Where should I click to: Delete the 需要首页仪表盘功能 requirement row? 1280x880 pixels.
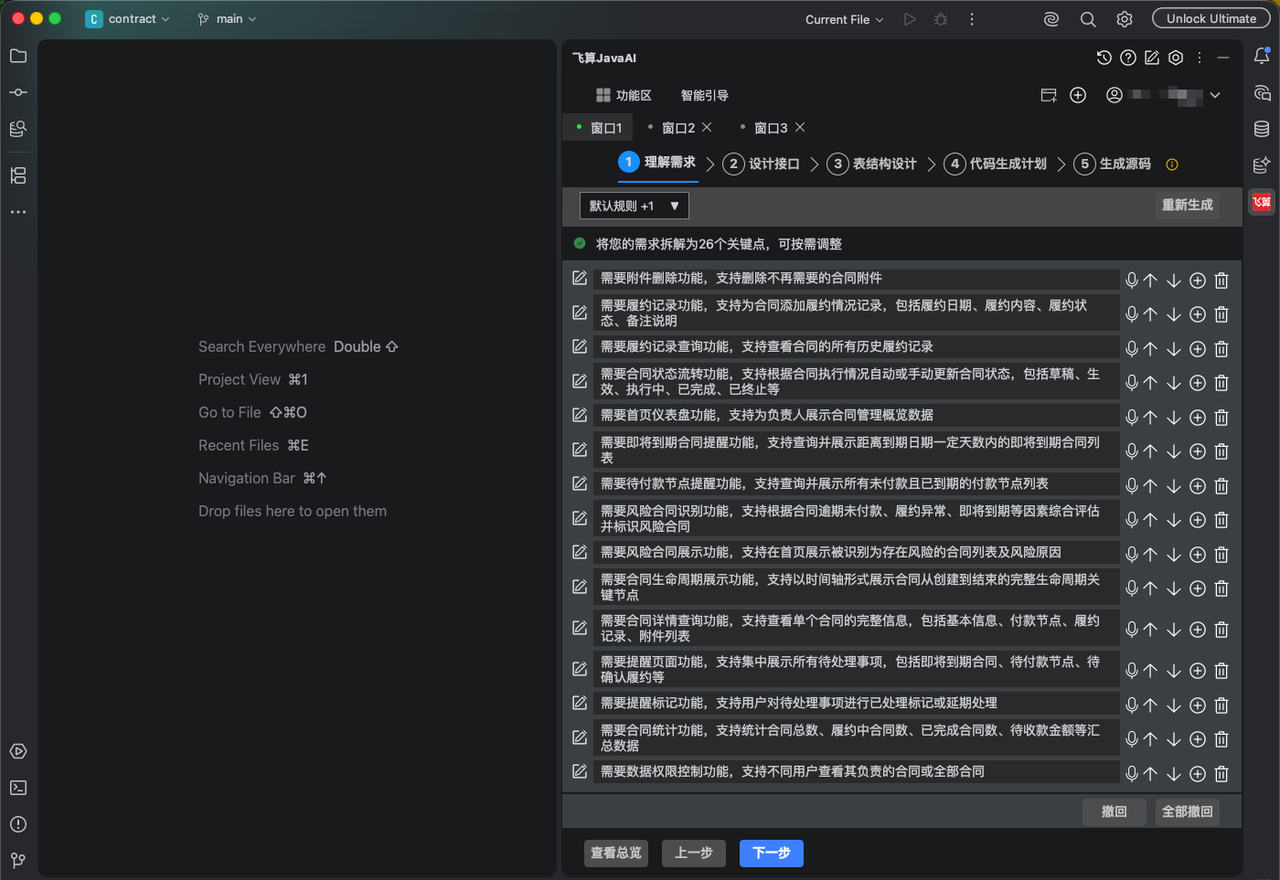pyautogui.click(x=1221, y=418)
